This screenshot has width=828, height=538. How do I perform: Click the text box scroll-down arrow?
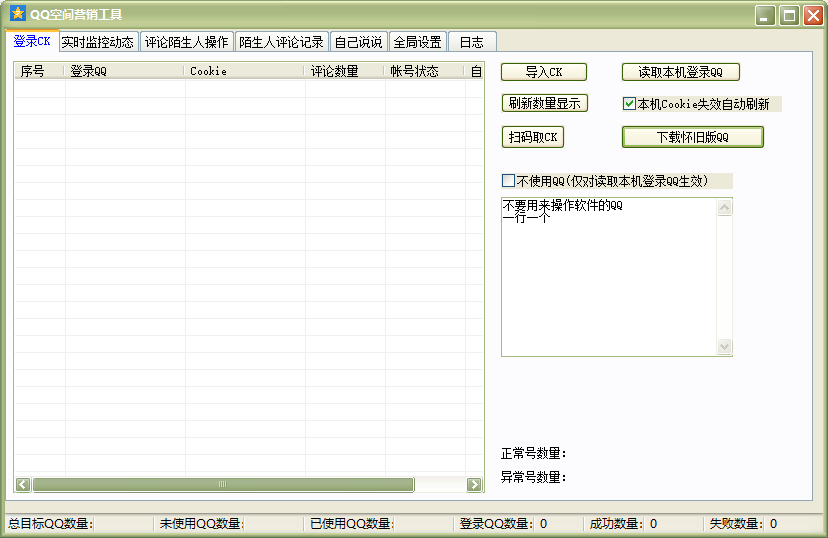tap(724, 346)
